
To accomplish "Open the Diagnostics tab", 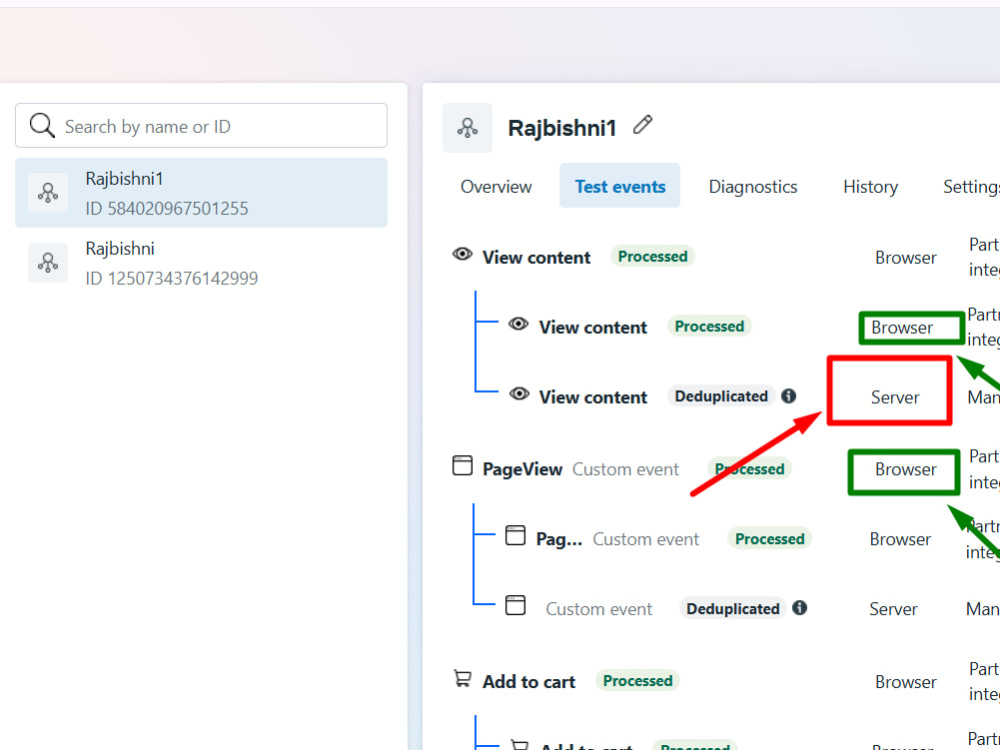I will [x=753, y=186].
